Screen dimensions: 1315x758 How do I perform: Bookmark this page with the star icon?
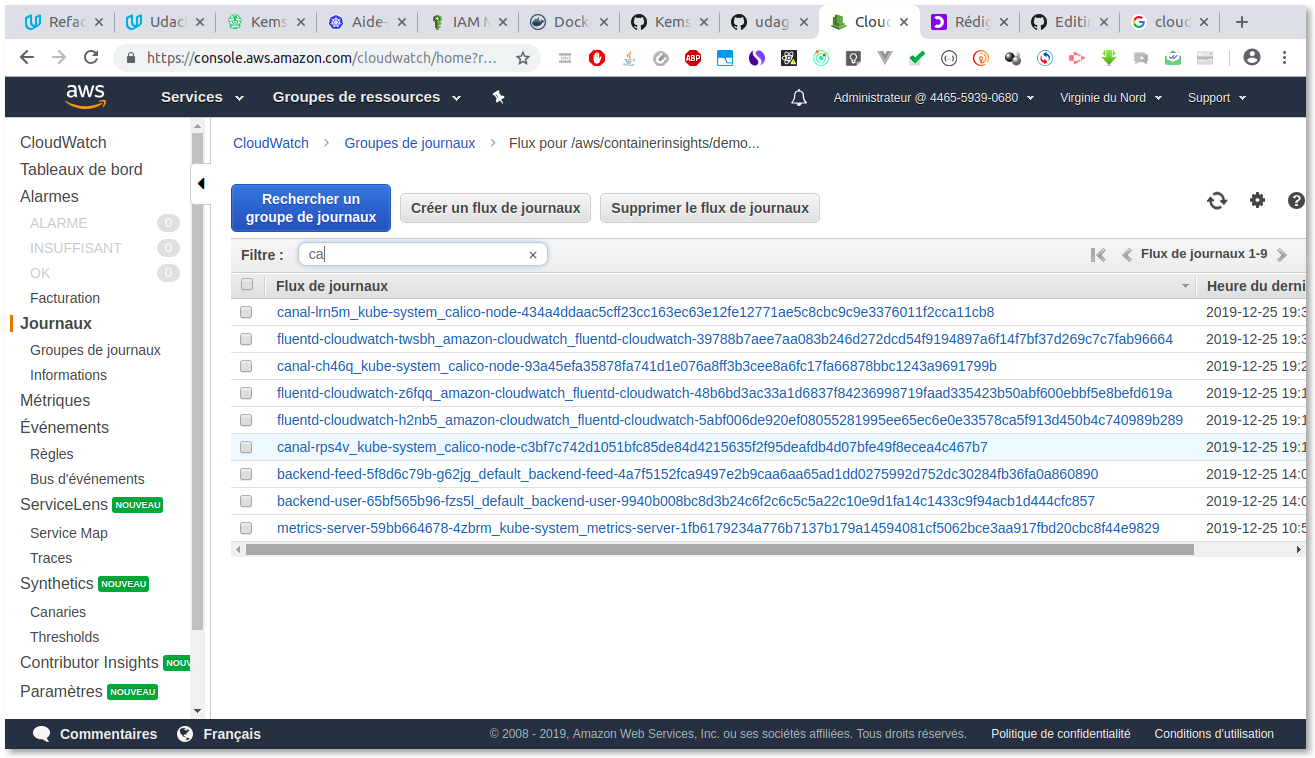523,58
